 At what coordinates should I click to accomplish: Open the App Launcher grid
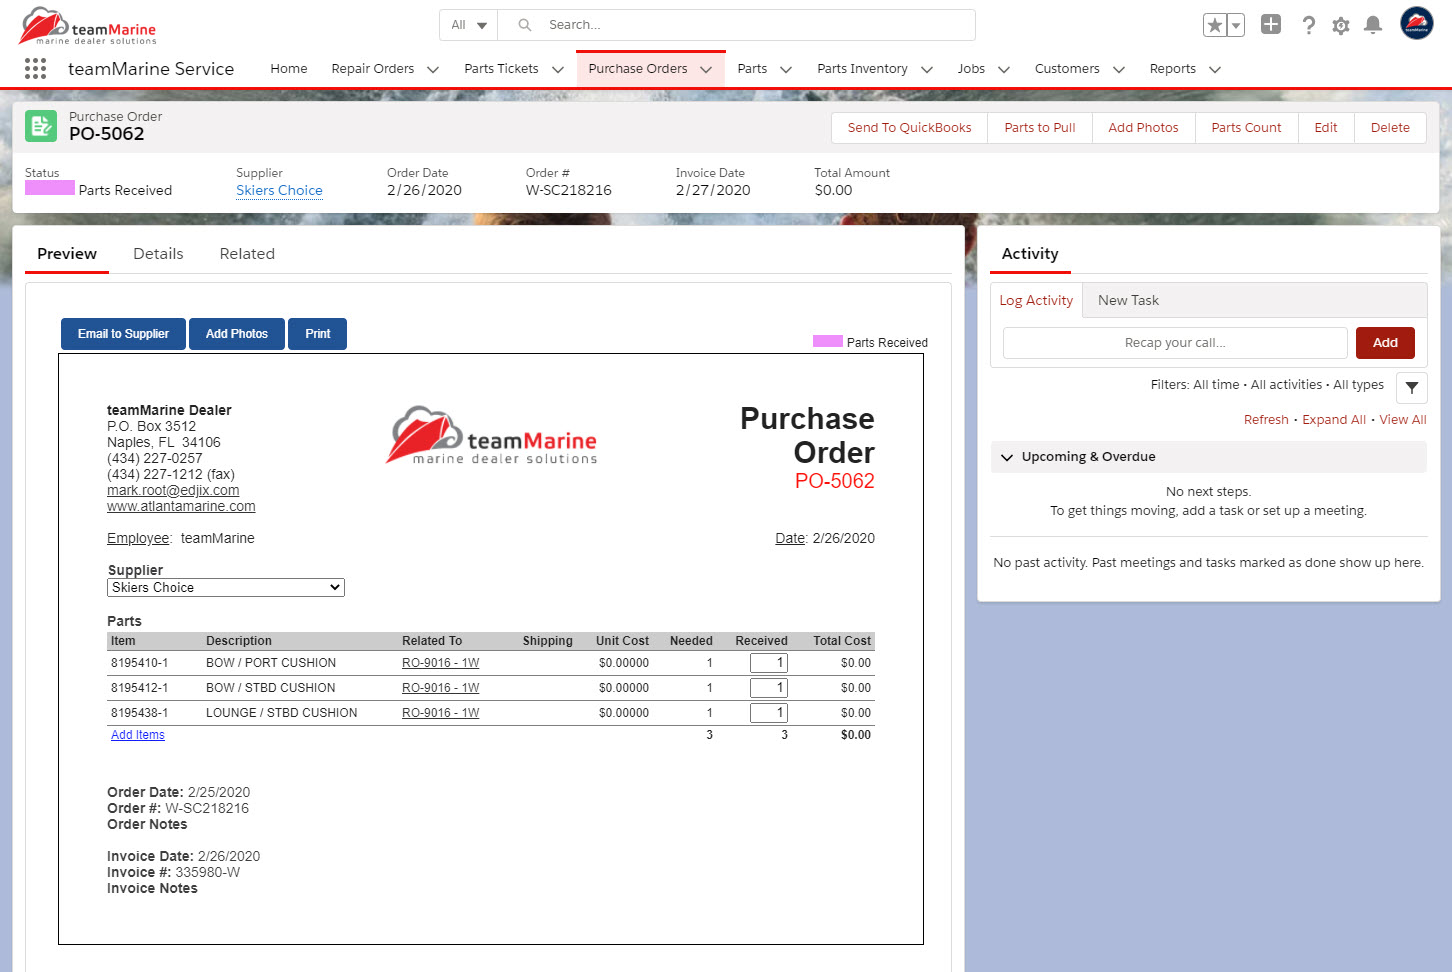pyautogui.click(x=35, y=68)
